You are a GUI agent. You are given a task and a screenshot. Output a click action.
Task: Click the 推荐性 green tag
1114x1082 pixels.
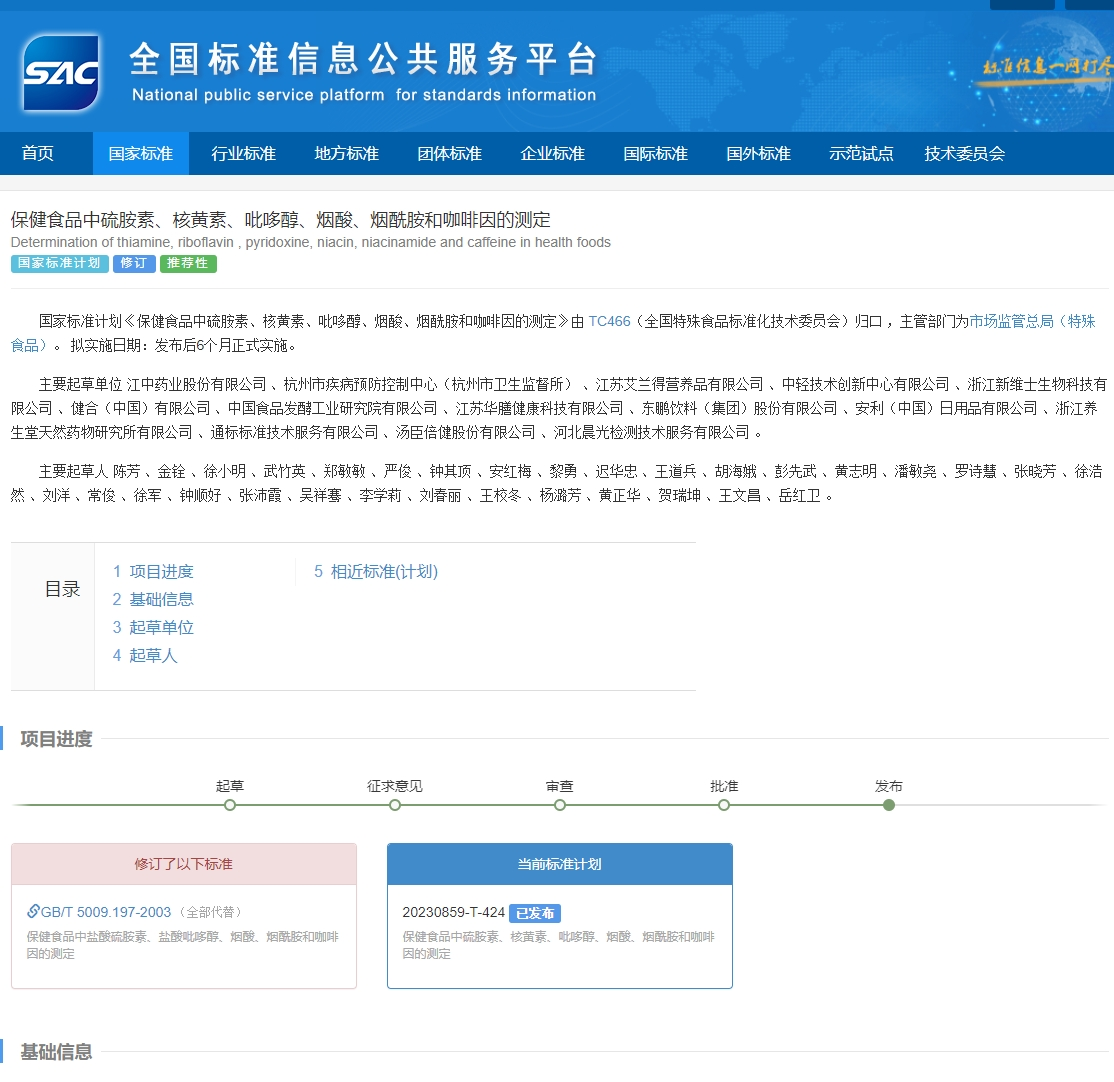188,264
